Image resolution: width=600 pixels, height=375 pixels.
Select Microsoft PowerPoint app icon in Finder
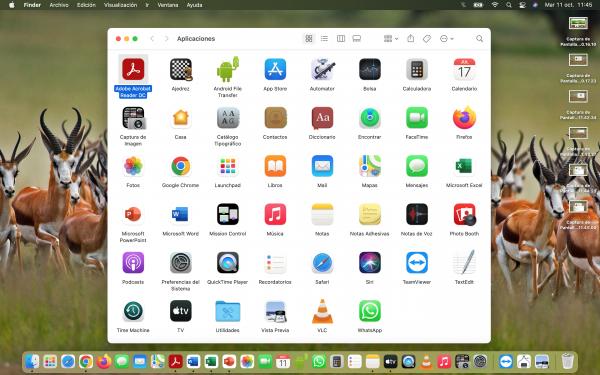133,215
